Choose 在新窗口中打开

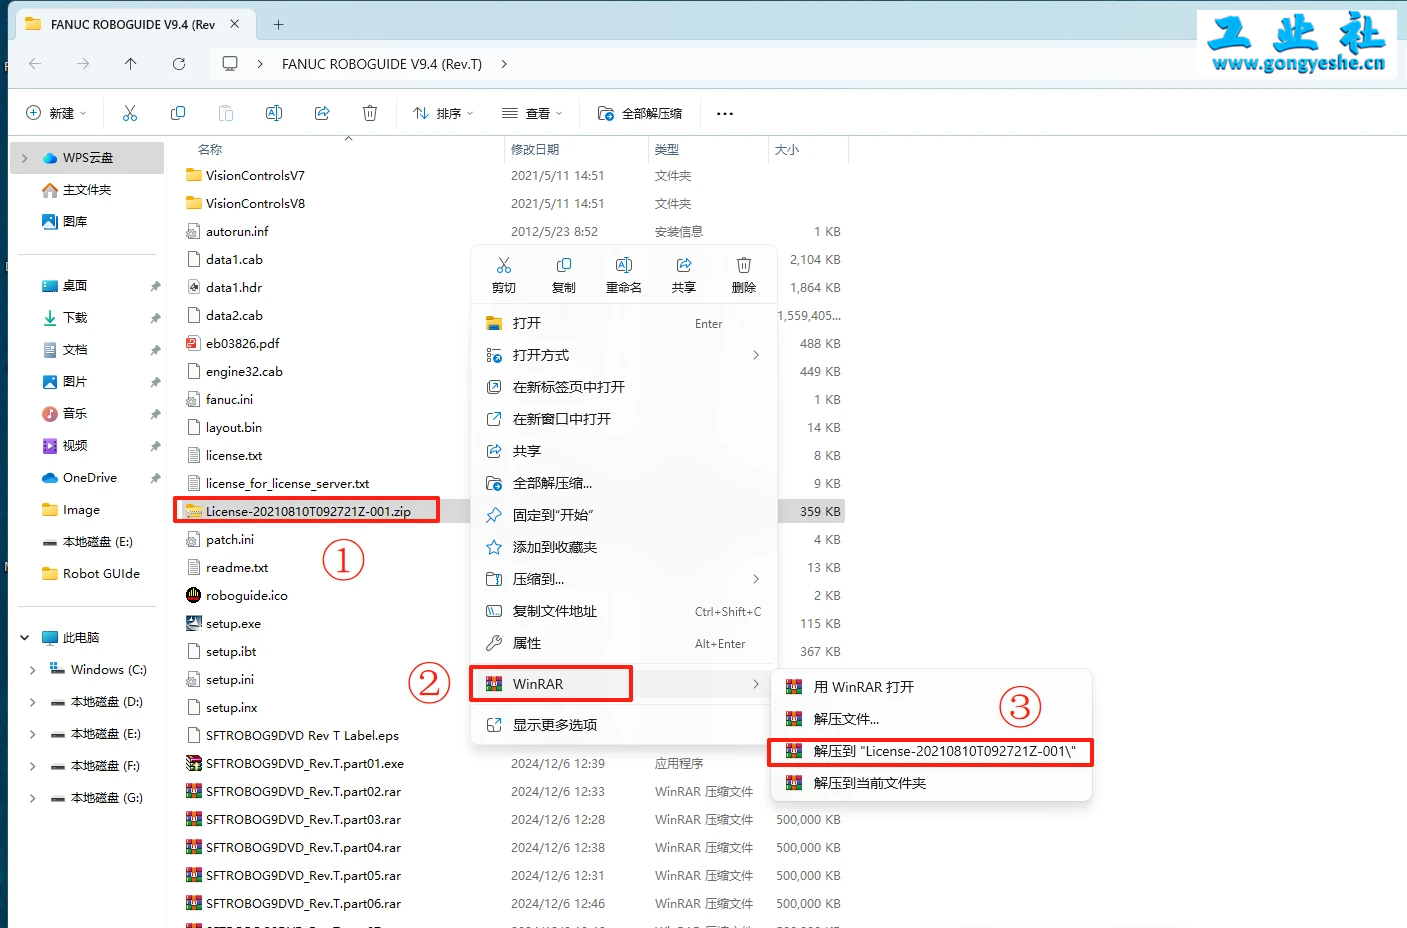coord(624,419)
